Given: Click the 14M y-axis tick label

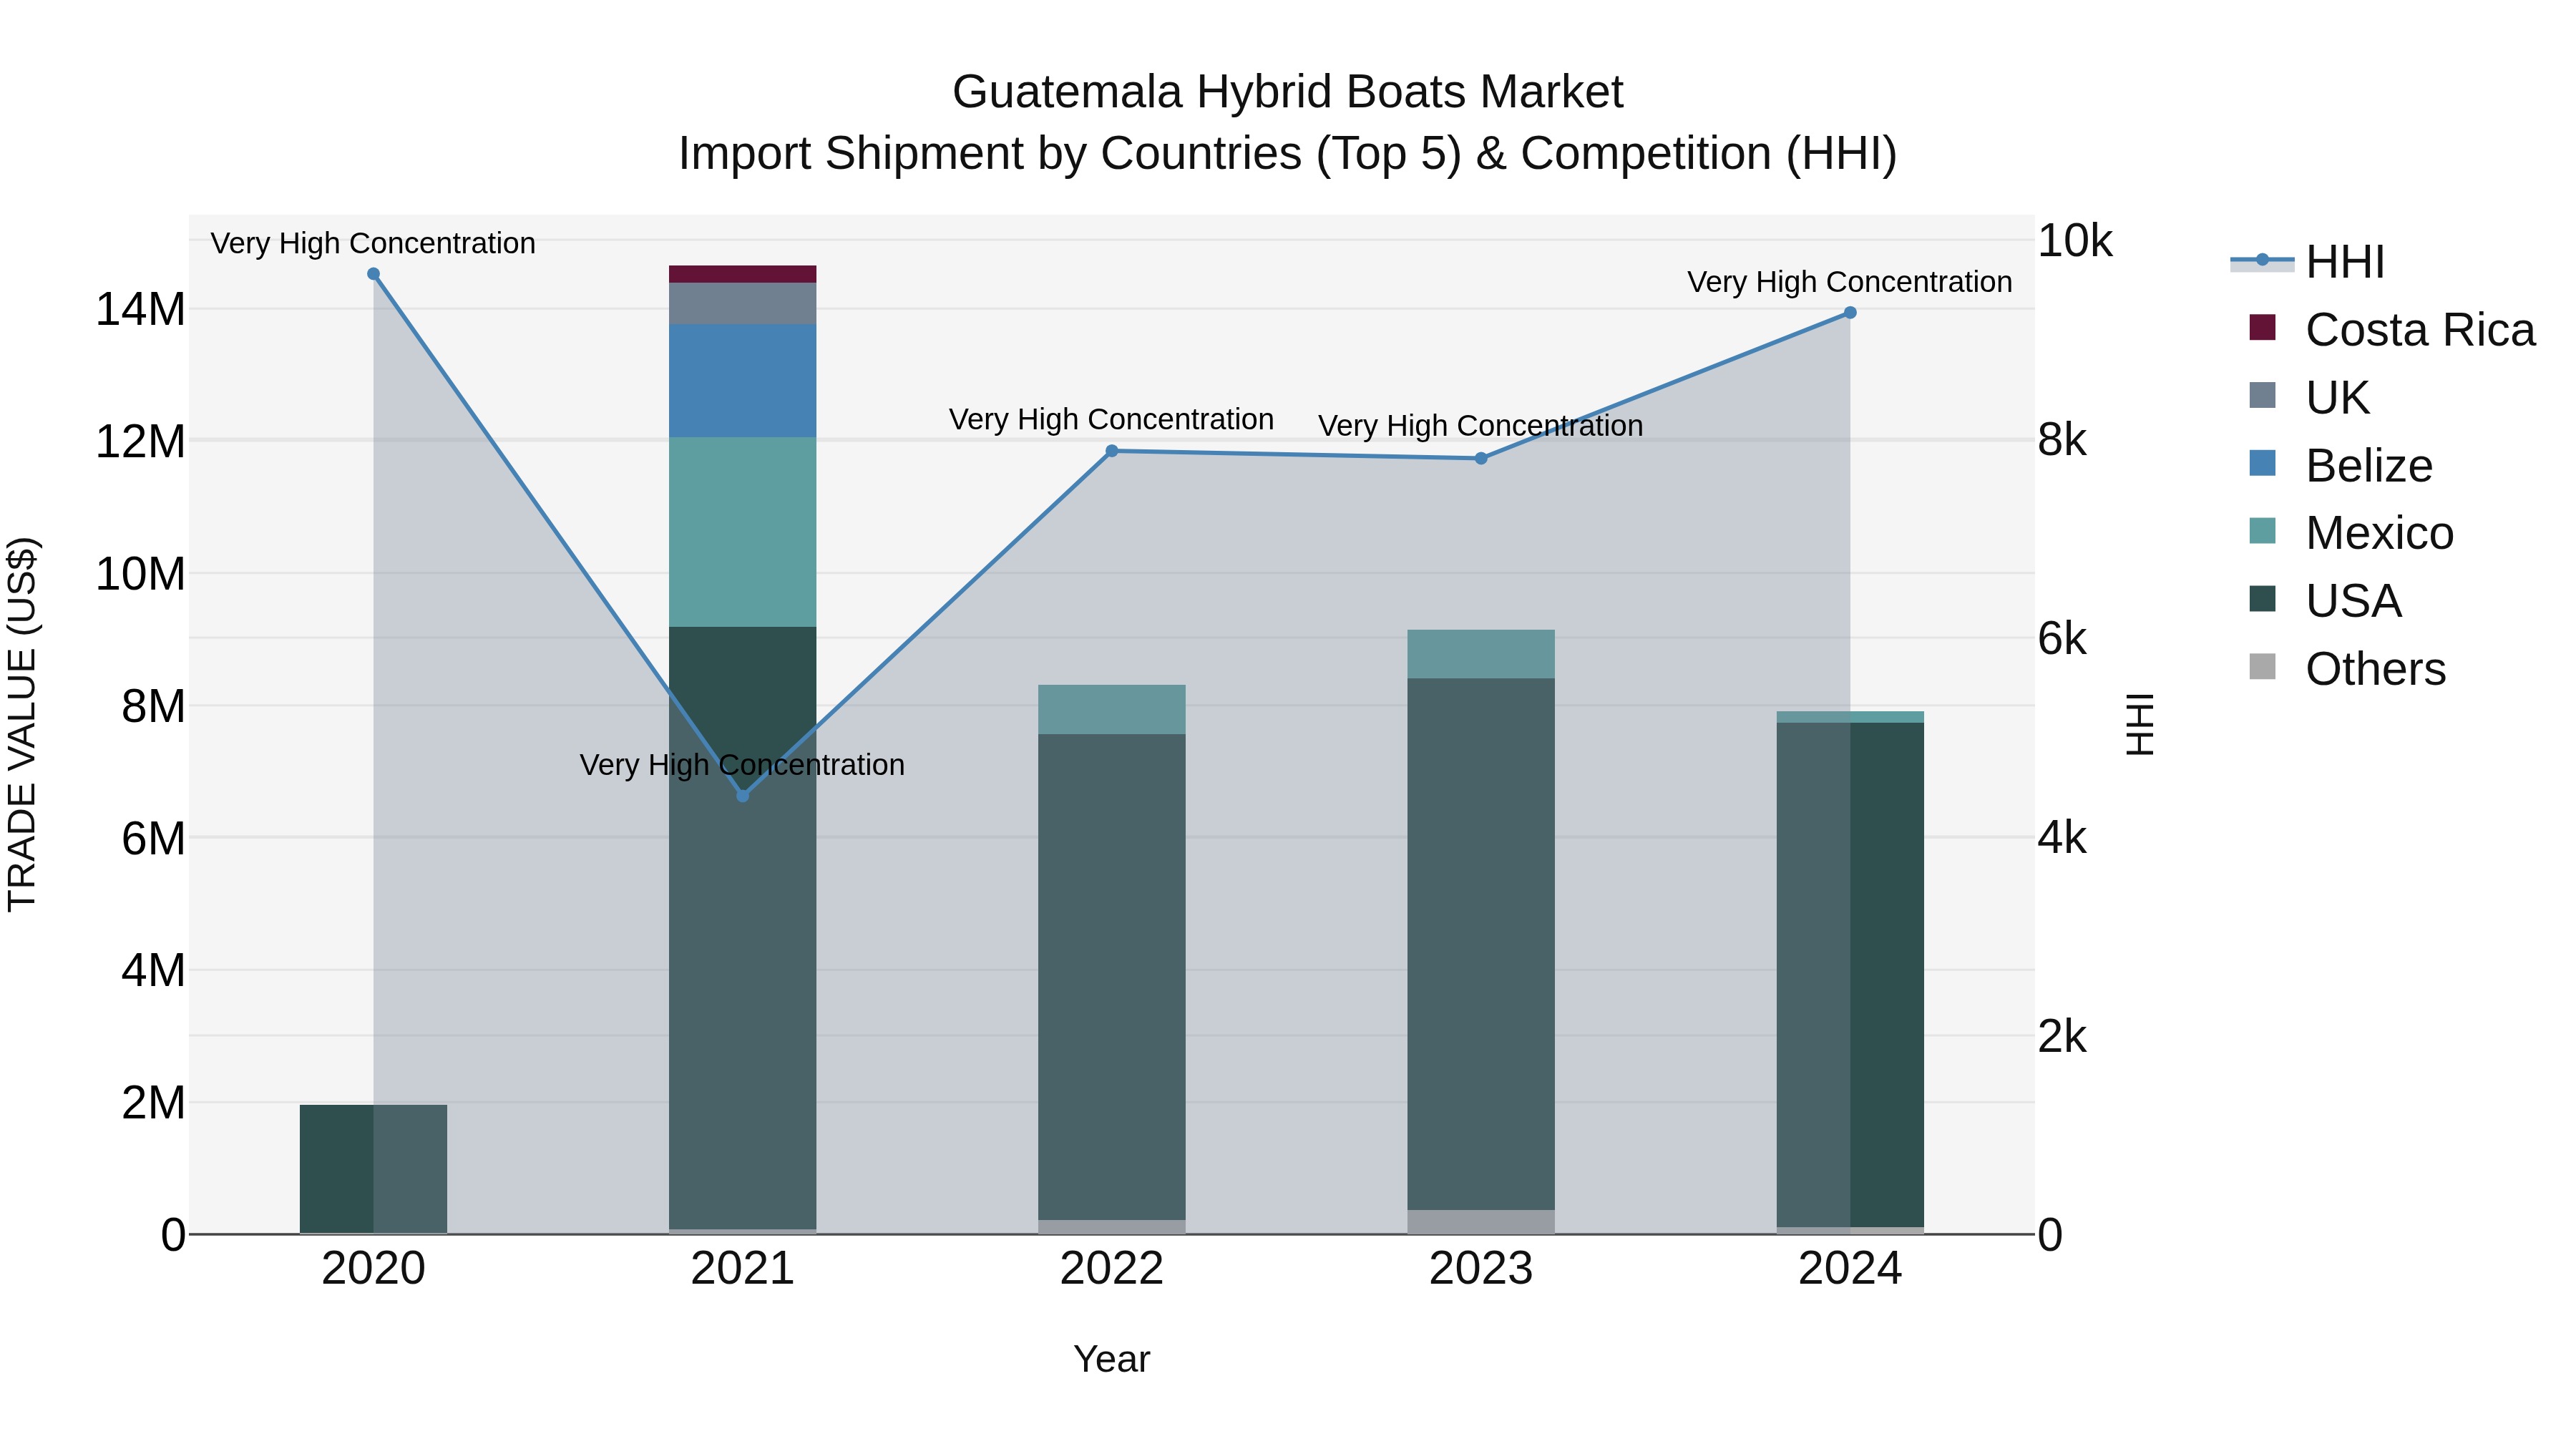Looking at the screenshot, I should pos(140,309).
